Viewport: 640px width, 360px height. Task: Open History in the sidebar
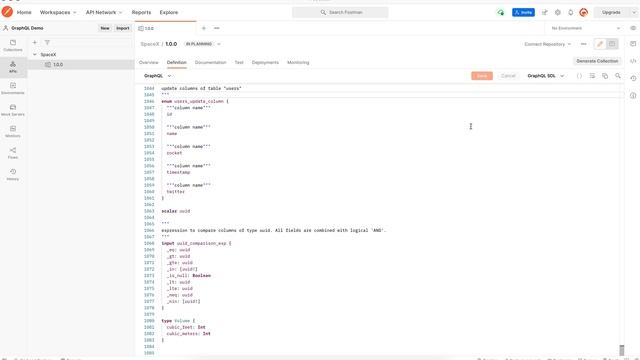[x=13, y=175]
